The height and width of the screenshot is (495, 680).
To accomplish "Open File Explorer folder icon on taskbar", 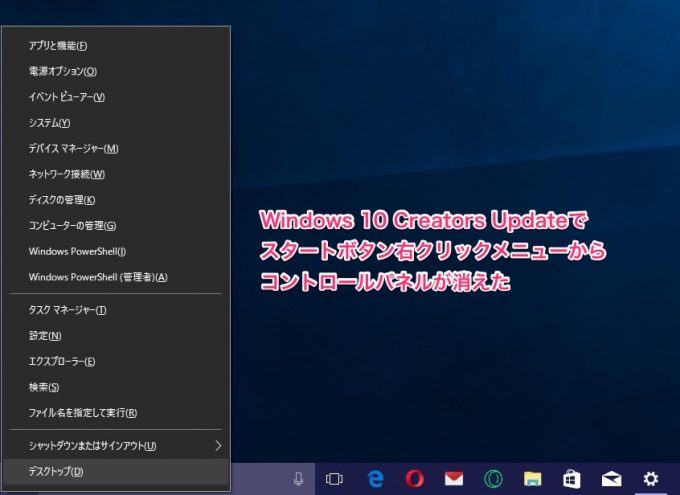I will click(x=533, y=479).
